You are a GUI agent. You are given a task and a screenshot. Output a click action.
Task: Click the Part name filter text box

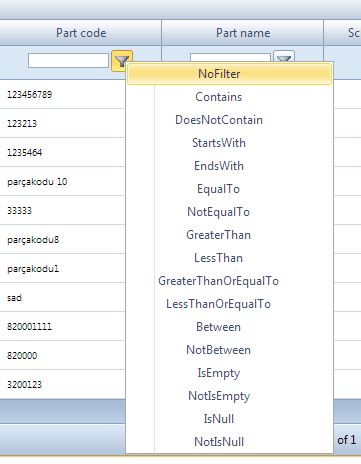coord(230,58)
